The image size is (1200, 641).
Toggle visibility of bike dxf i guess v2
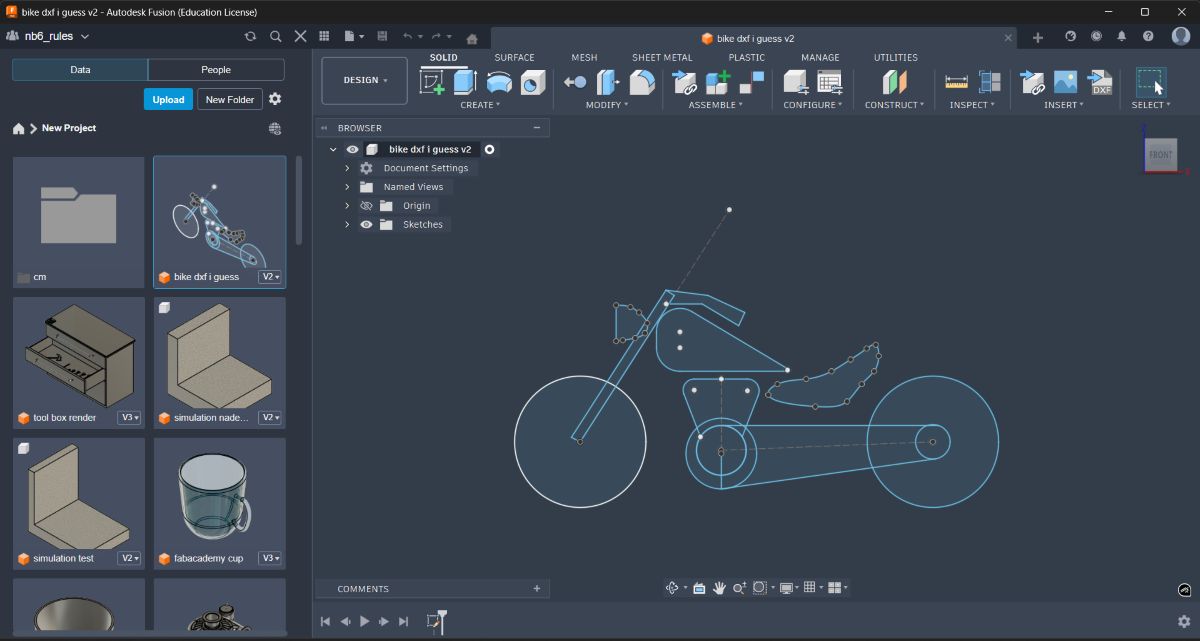point(353,149)
